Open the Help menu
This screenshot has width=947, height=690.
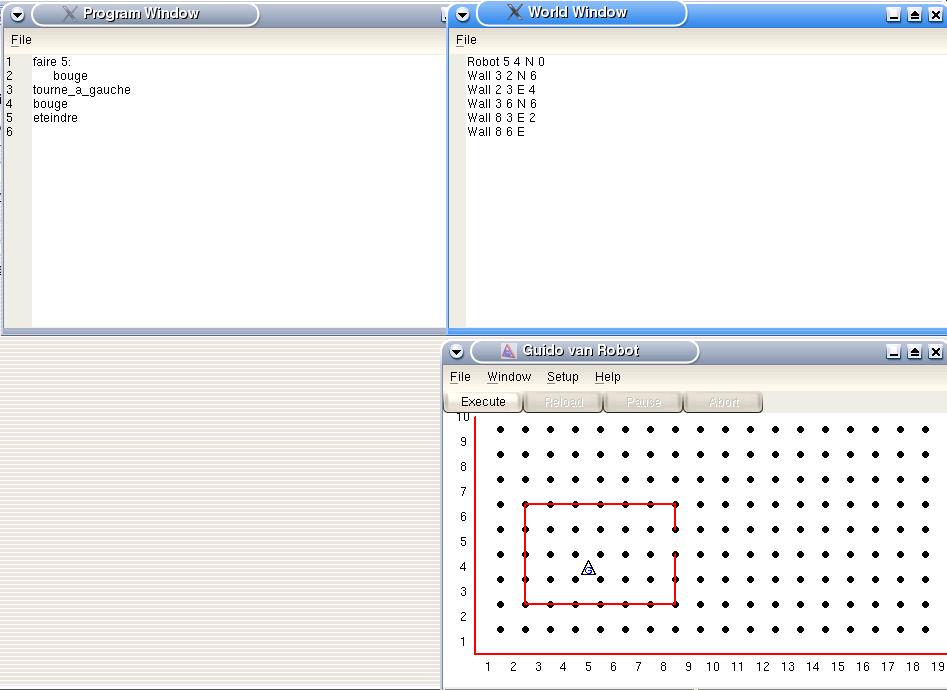coord(608,377)
